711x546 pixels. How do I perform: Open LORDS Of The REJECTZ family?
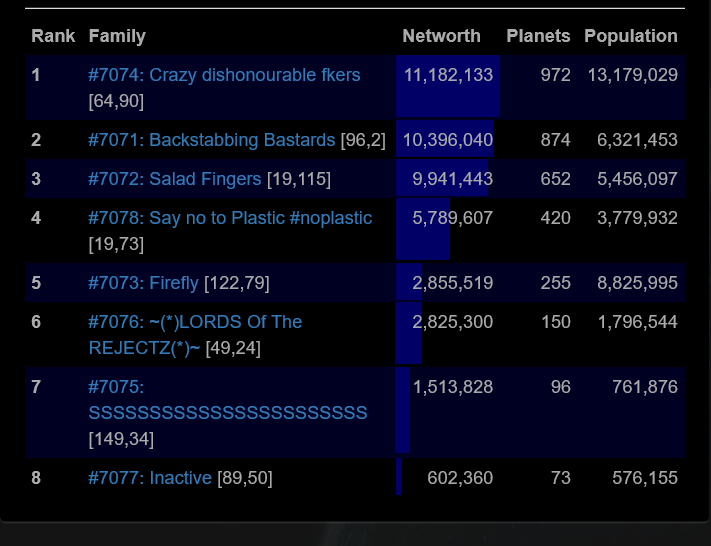click(x=195, y=322)
